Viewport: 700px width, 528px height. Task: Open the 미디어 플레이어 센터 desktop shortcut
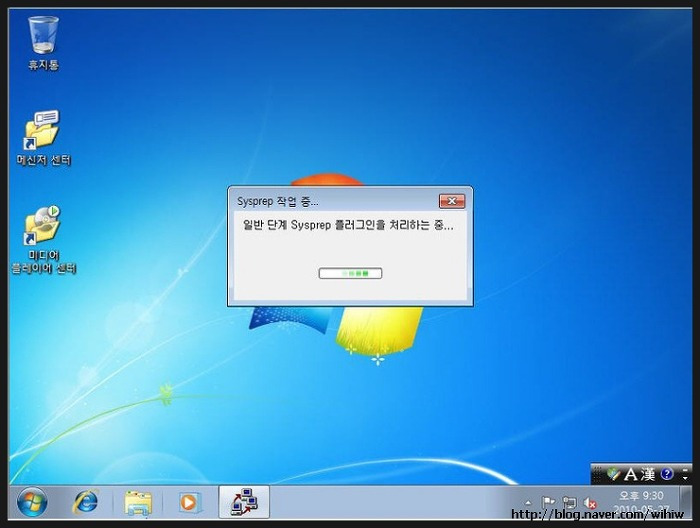[43, 240]
